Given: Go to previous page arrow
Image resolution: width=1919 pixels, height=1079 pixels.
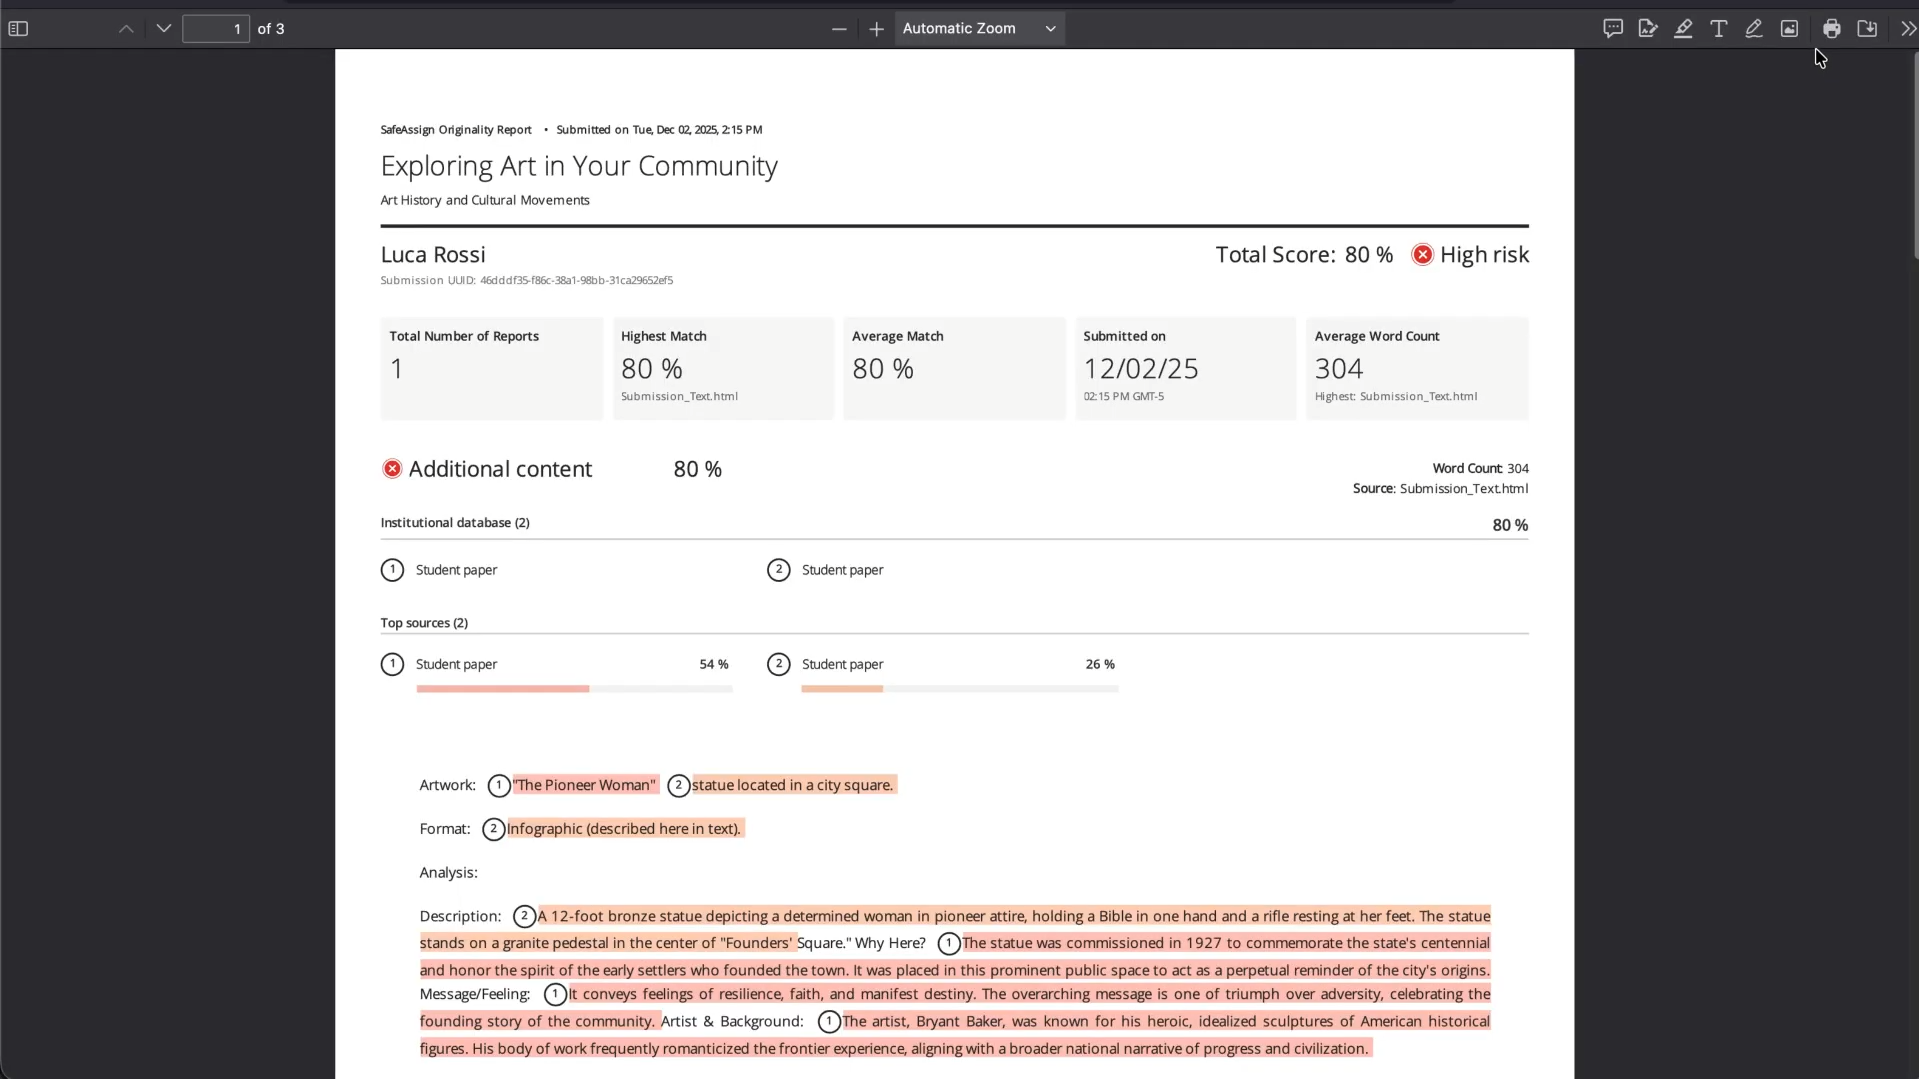Looking at the screenshot, I should tap(126, 29).
